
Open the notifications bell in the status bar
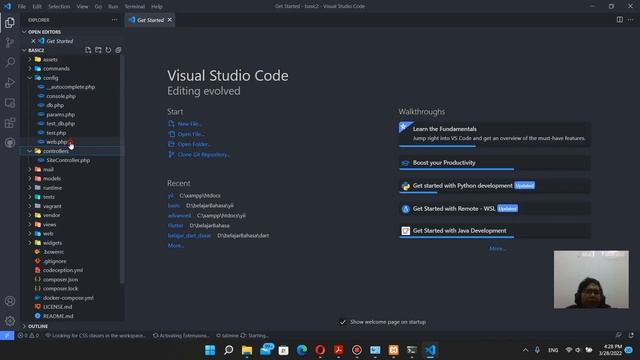631,335
